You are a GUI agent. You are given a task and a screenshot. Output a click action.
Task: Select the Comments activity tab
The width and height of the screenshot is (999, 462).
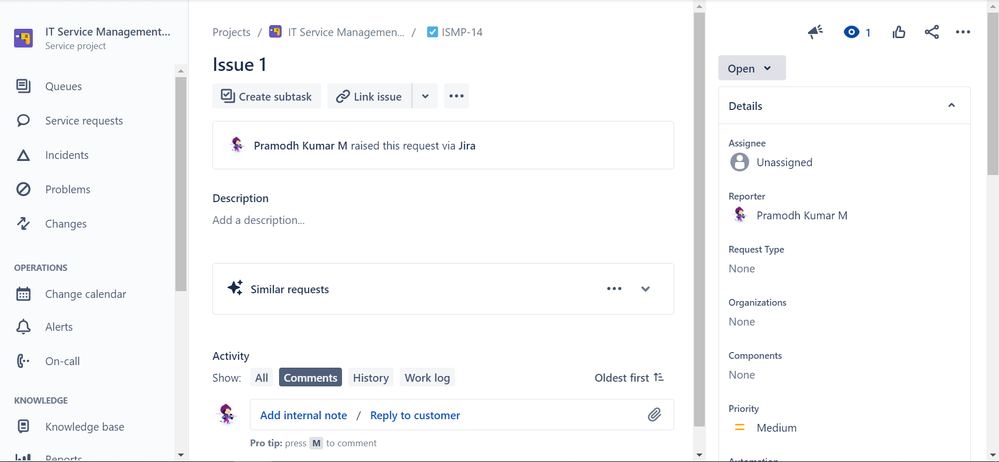pyautogui.click(x=310, y=378)
